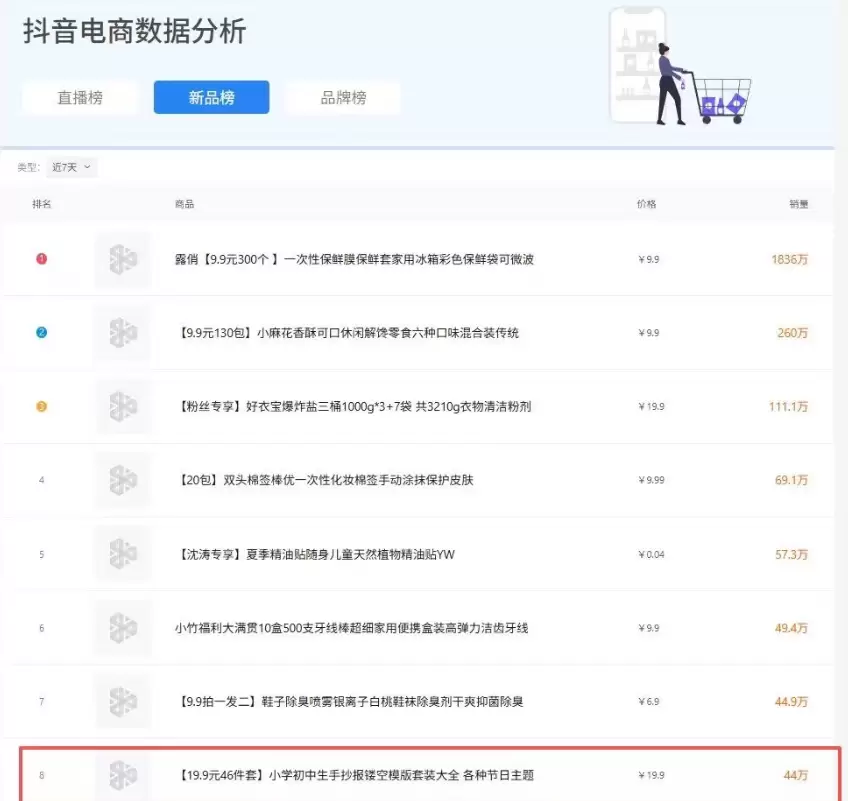This screenshot has height=801, width=848.
Task: Open the 近7天 type dropdown
Action: click(71, 167)
